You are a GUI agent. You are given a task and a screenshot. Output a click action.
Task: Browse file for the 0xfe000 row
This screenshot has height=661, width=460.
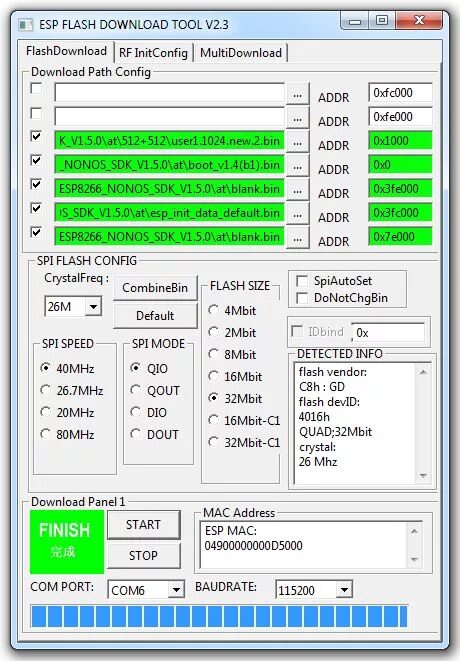[x=298, y=118]
